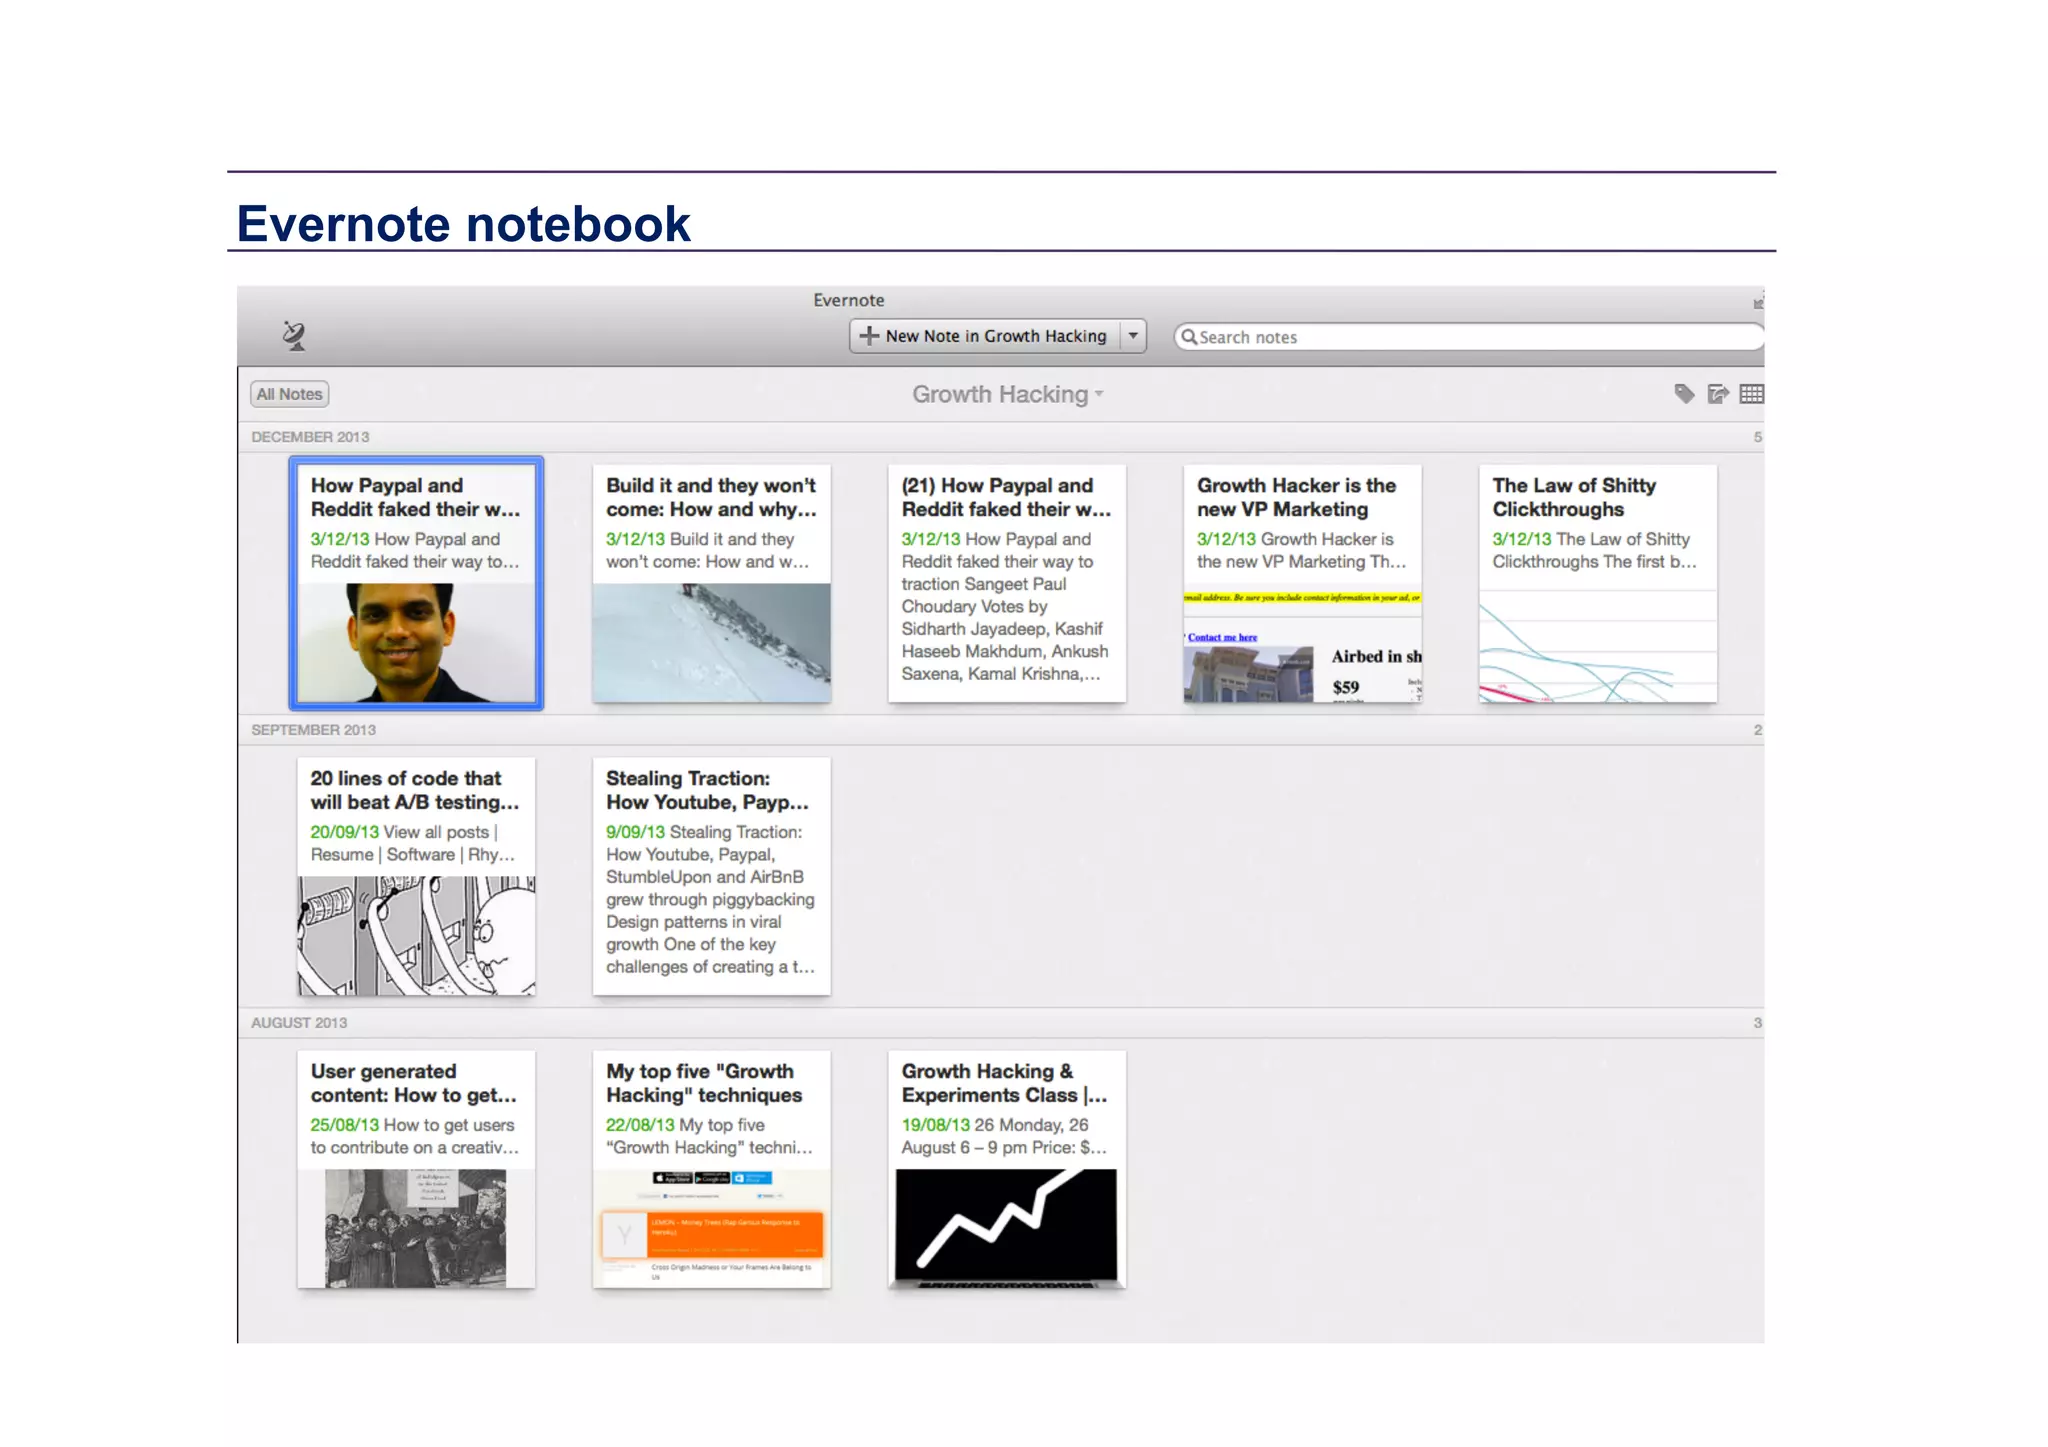
Task: Open the 20 lines of code note
Action: [416, 876]
